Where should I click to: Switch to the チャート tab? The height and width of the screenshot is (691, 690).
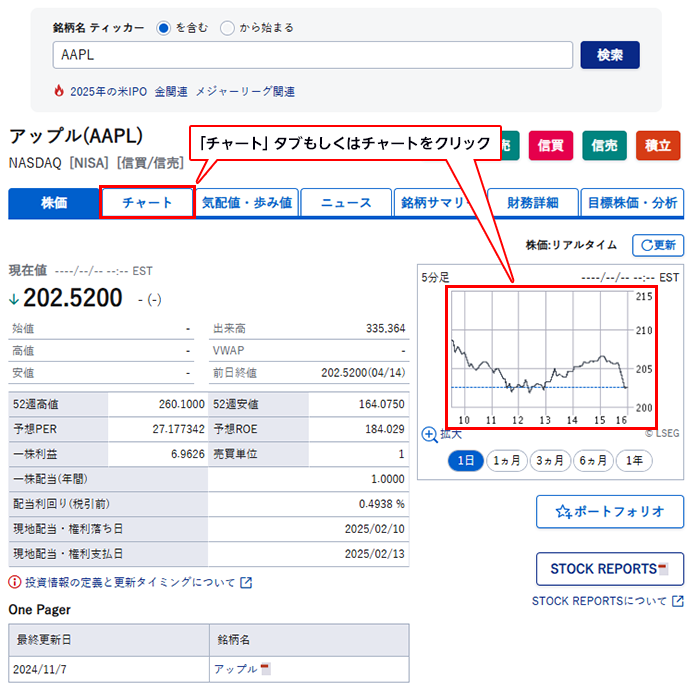[x=147, y=202]
